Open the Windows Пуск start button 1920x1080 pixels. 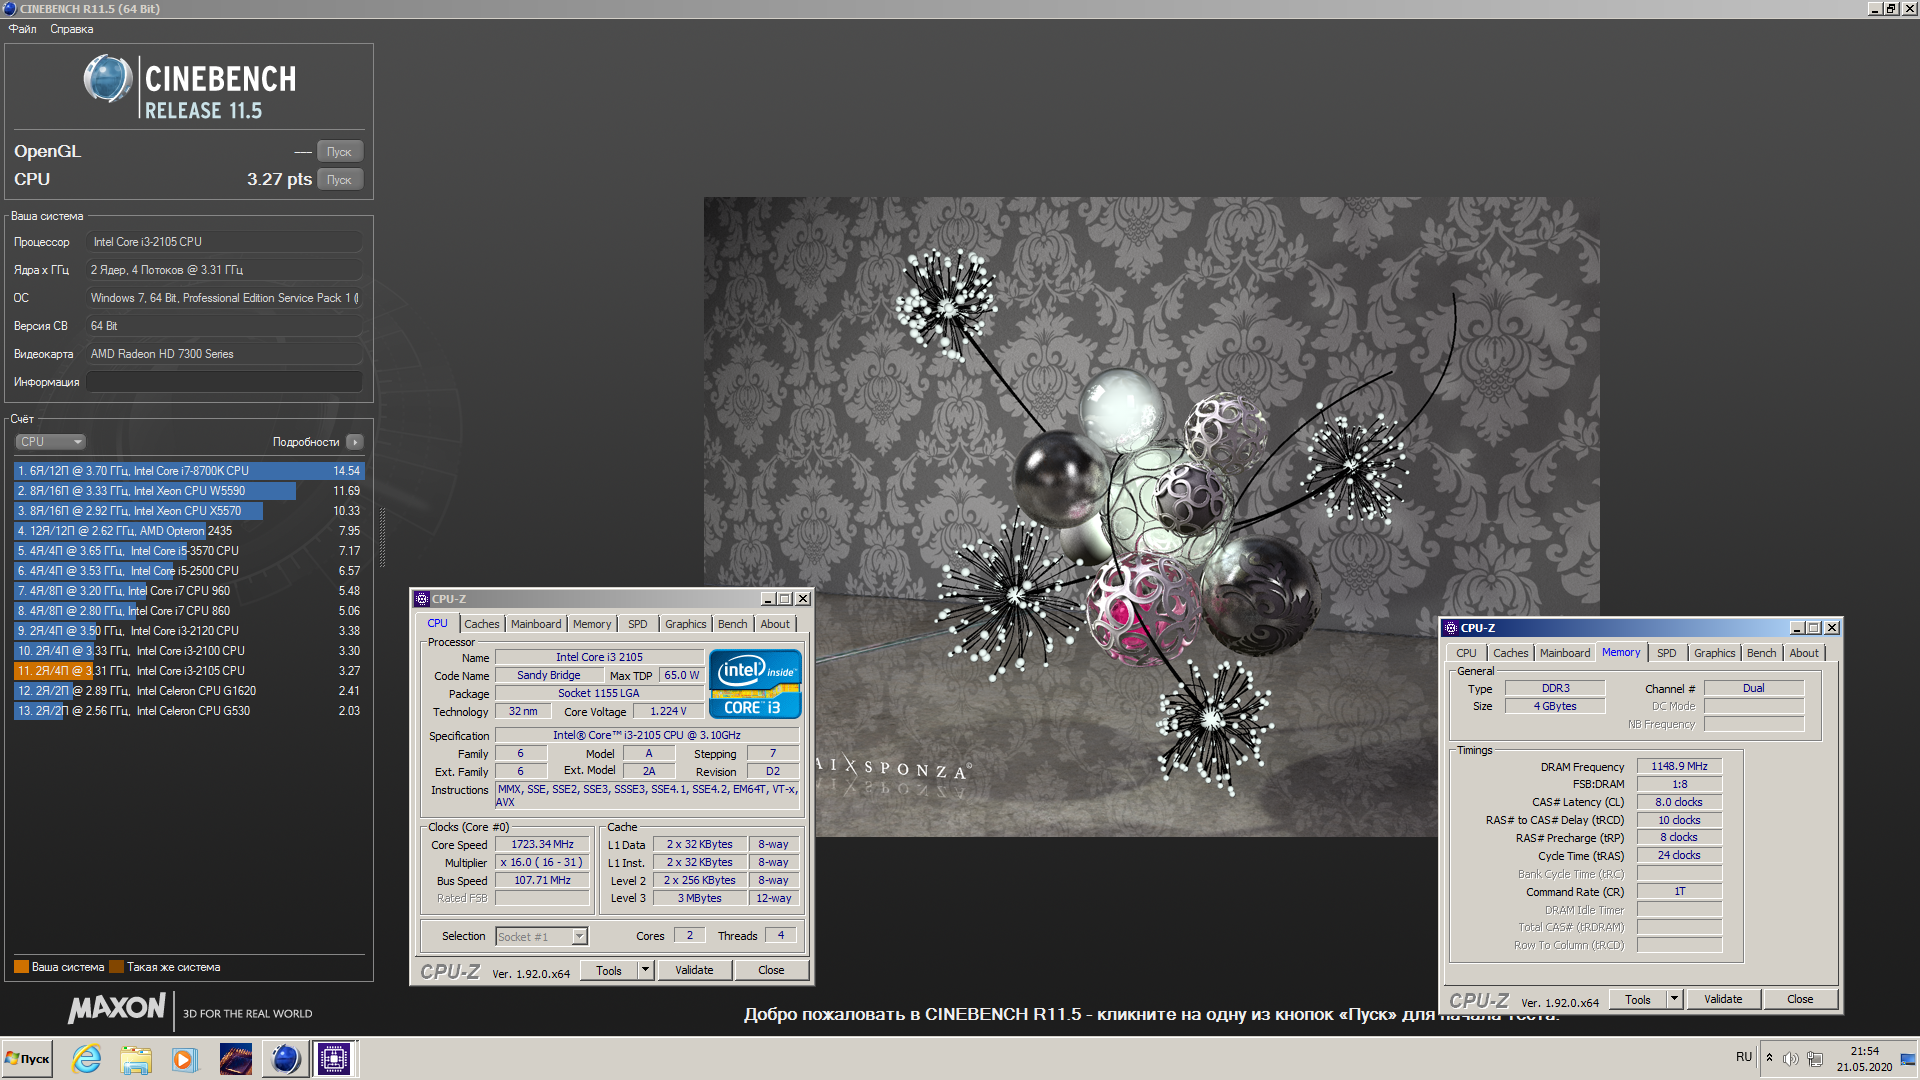tap(27, 1058)
